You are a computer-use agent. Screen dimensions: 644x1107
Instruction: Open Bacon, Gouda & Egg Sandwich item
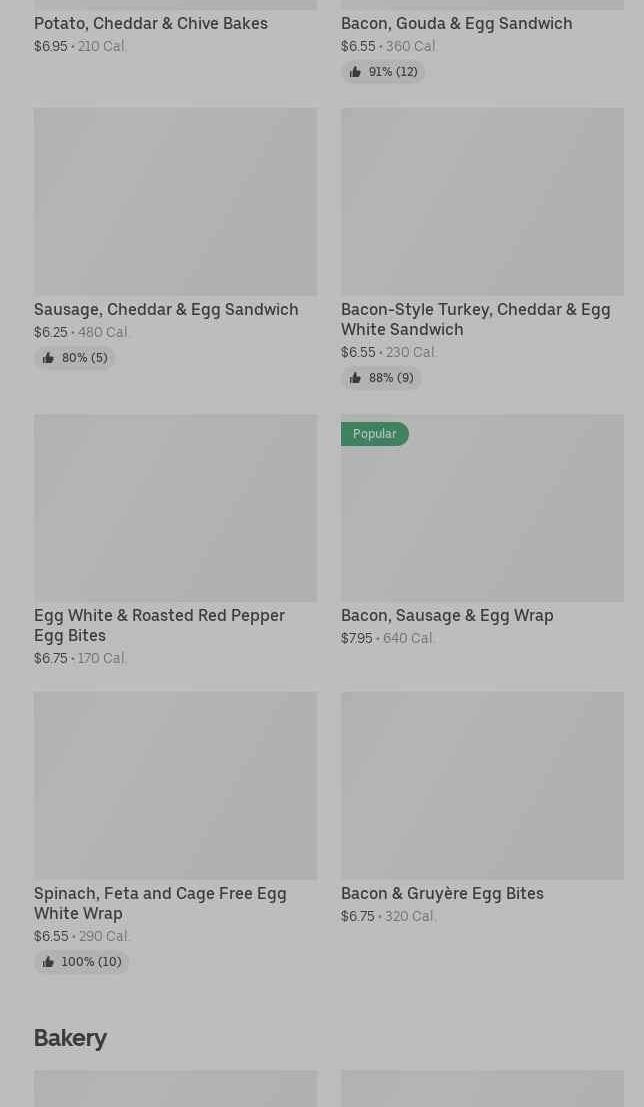pos(456,23)
